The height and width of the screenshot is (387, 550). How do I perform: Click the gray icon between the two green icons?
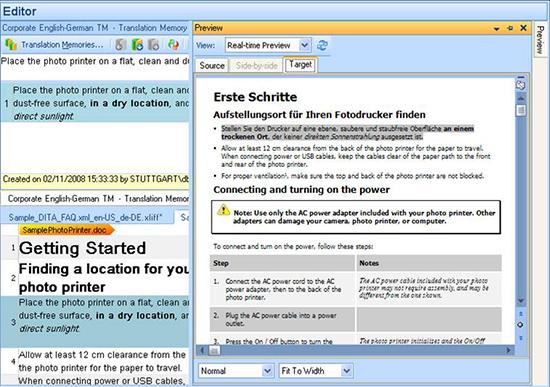pos(154,45)
